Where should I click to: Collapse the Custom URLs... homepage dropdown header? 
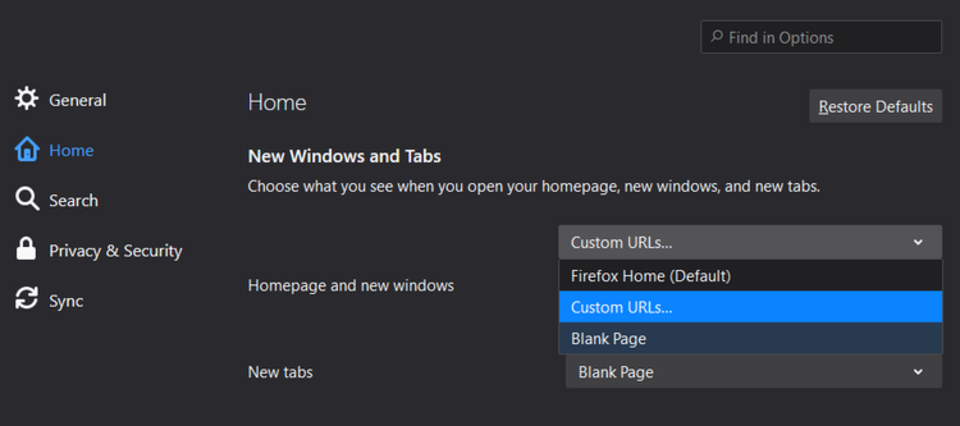750,242
